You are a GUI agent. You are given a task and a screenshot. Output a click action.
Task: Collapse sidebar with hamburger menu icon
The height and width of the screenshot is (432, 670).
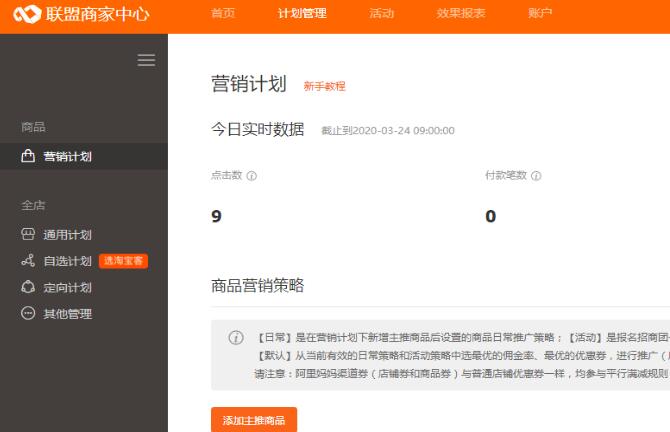[146, 60]
